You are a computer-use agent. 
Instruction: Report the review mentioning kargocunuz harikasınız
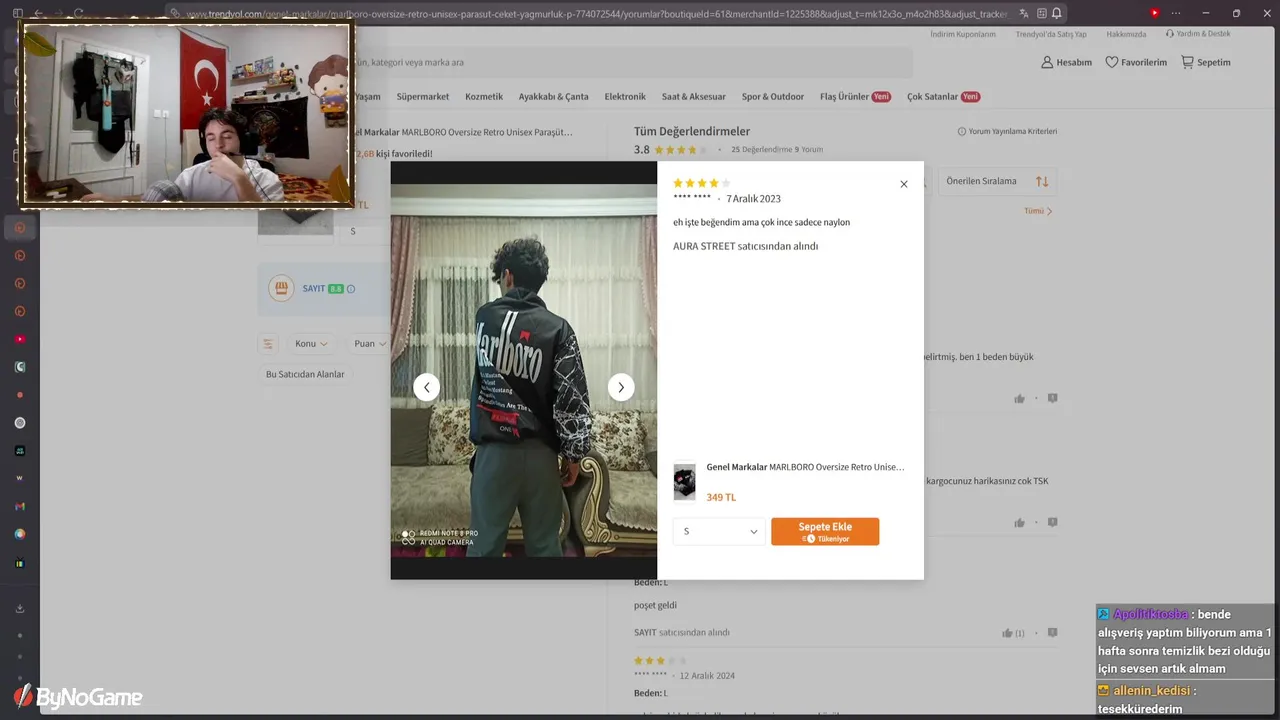(x=1052, y=522)
